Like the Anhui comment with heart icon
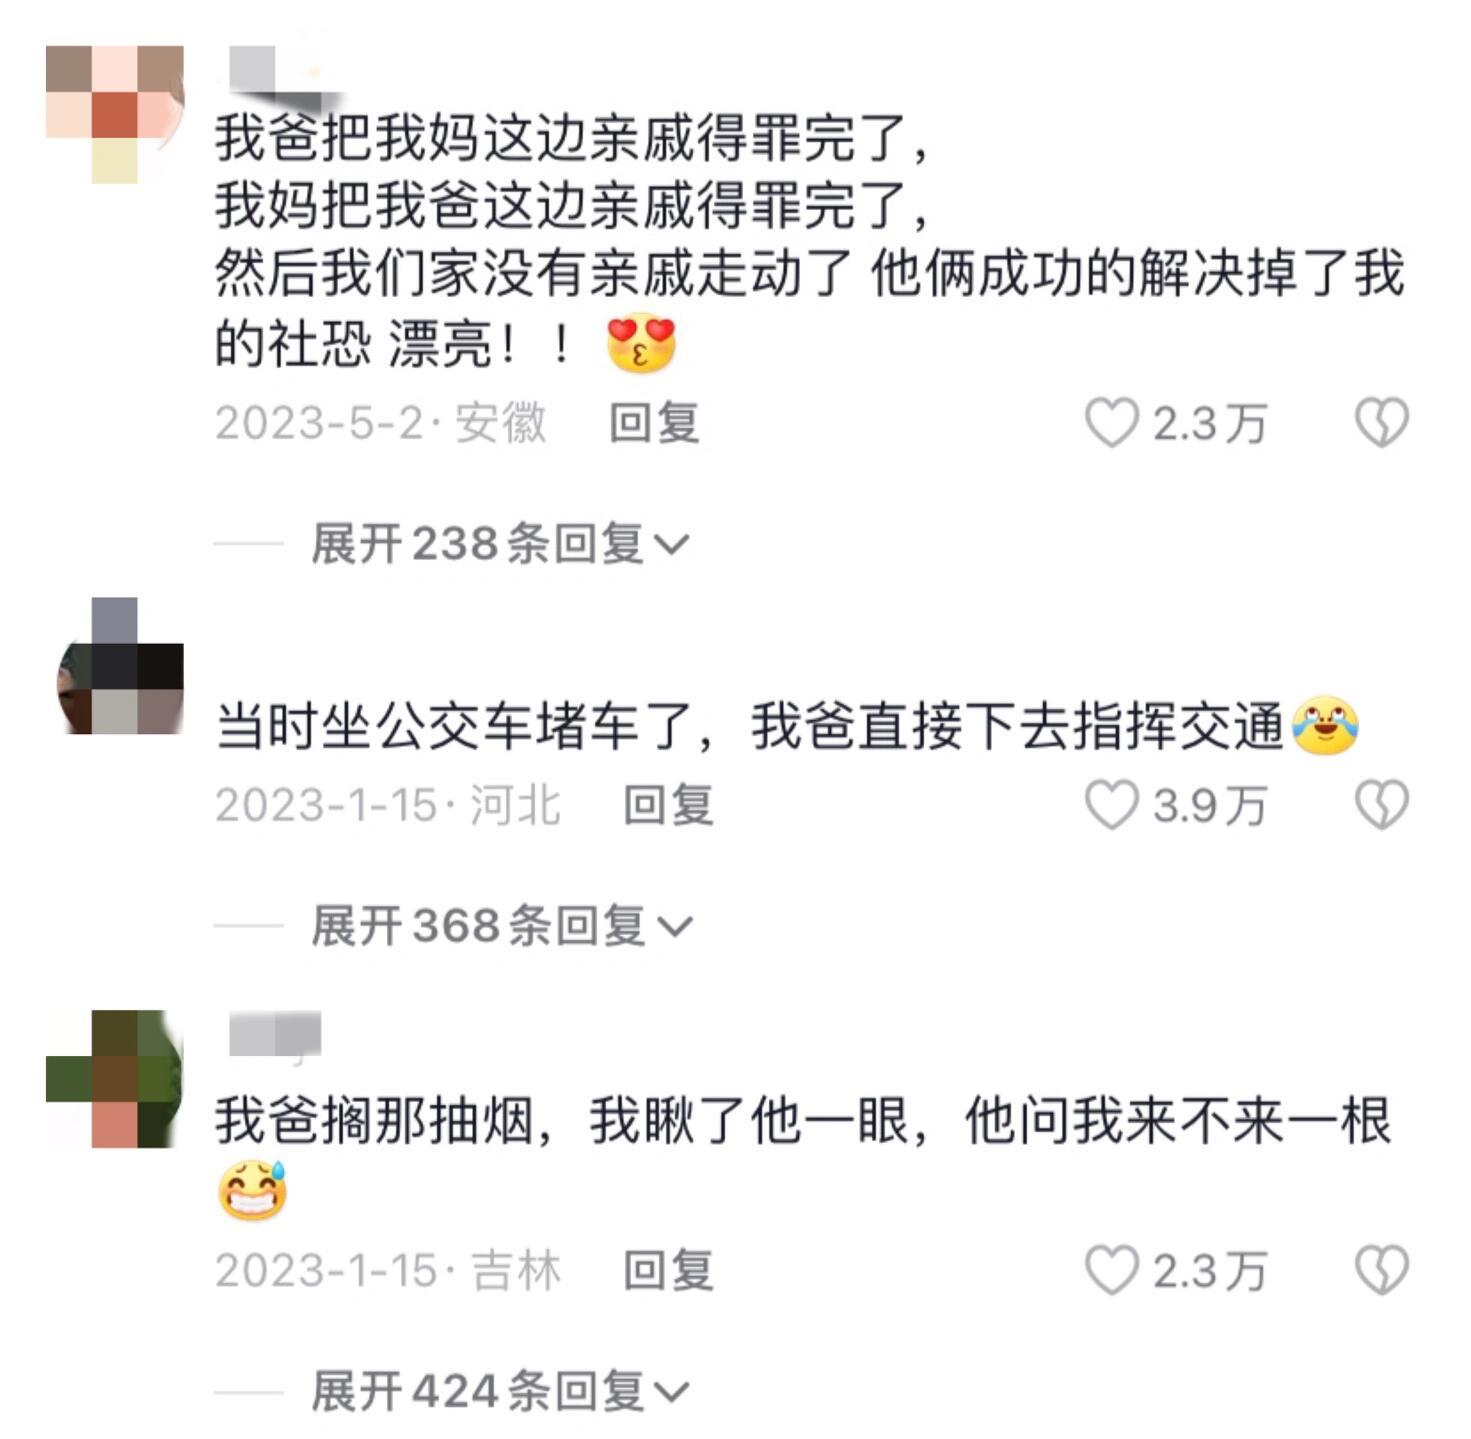 pos(1112,423)
